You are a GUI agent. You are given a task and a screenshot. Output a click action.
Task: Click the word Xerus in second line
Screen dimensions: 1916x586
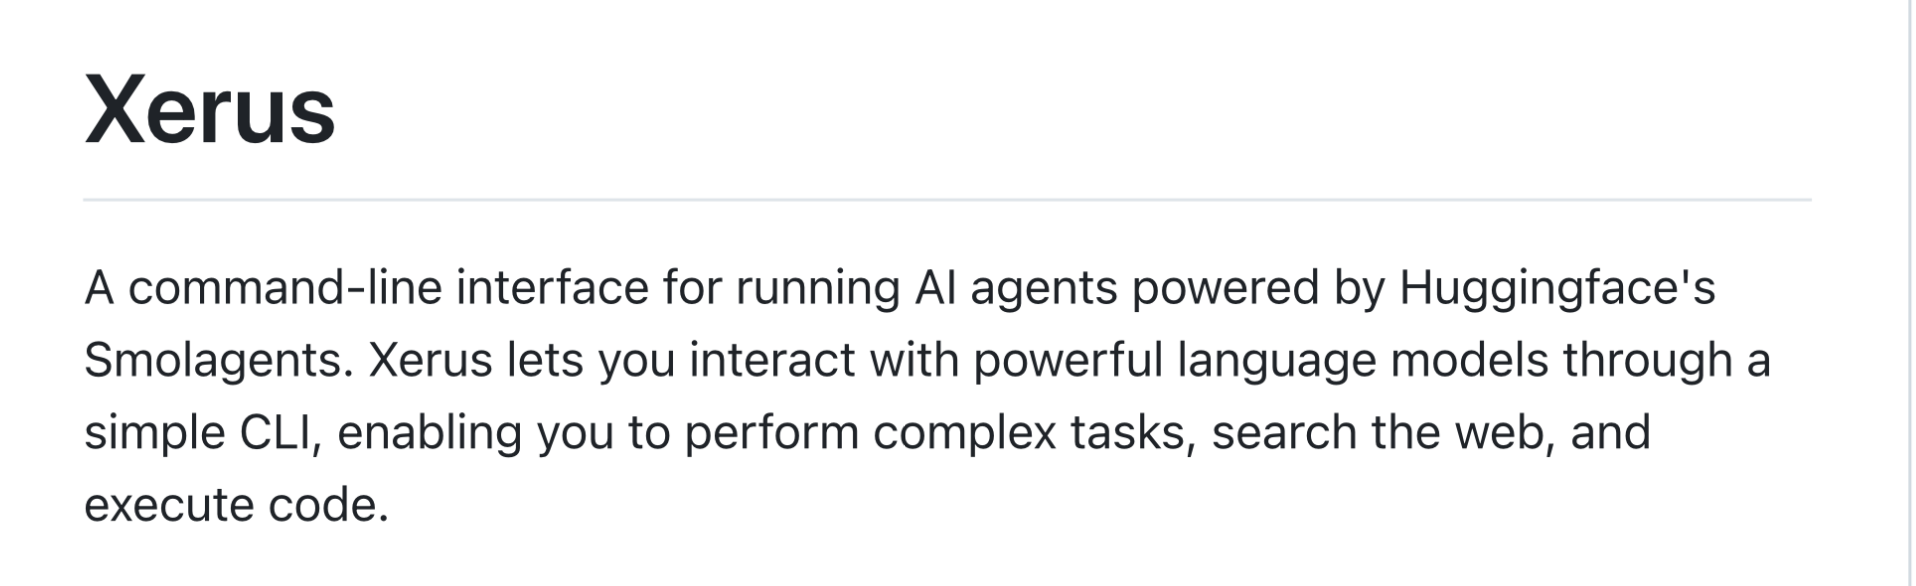tap(431, 361)
